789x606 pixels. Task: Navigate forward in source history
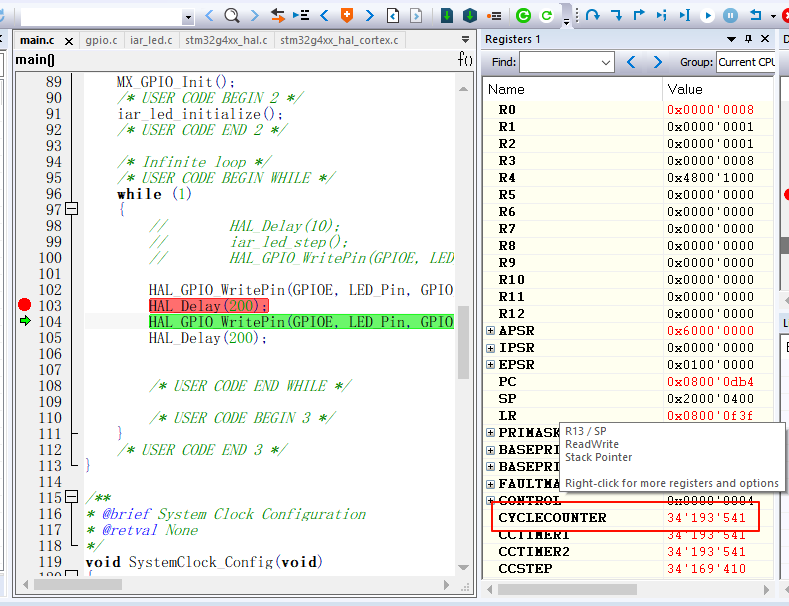[x=416, y=16]
